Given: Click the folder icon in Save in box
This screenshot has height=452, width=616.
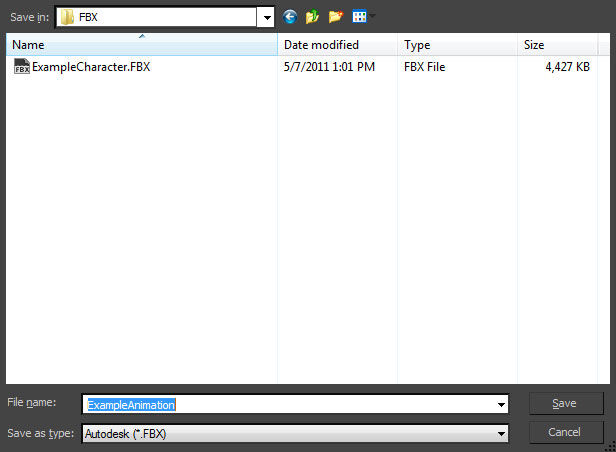Looking at the screenshot, I should tap(67, 17).
